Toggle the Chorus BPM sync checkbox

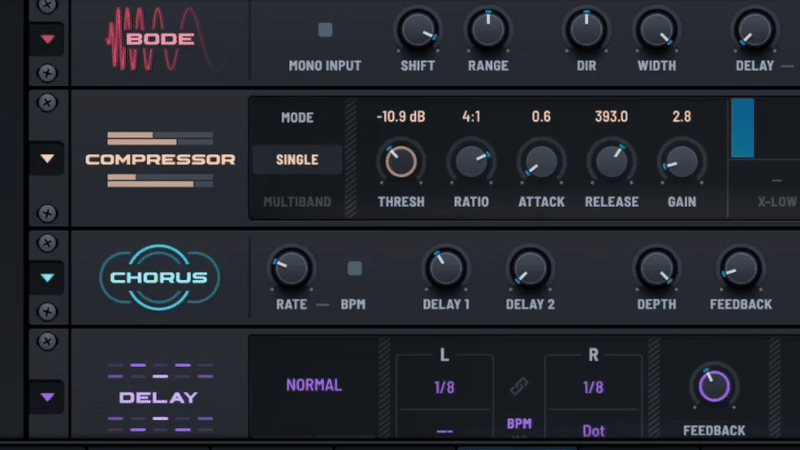coord(354,268)
